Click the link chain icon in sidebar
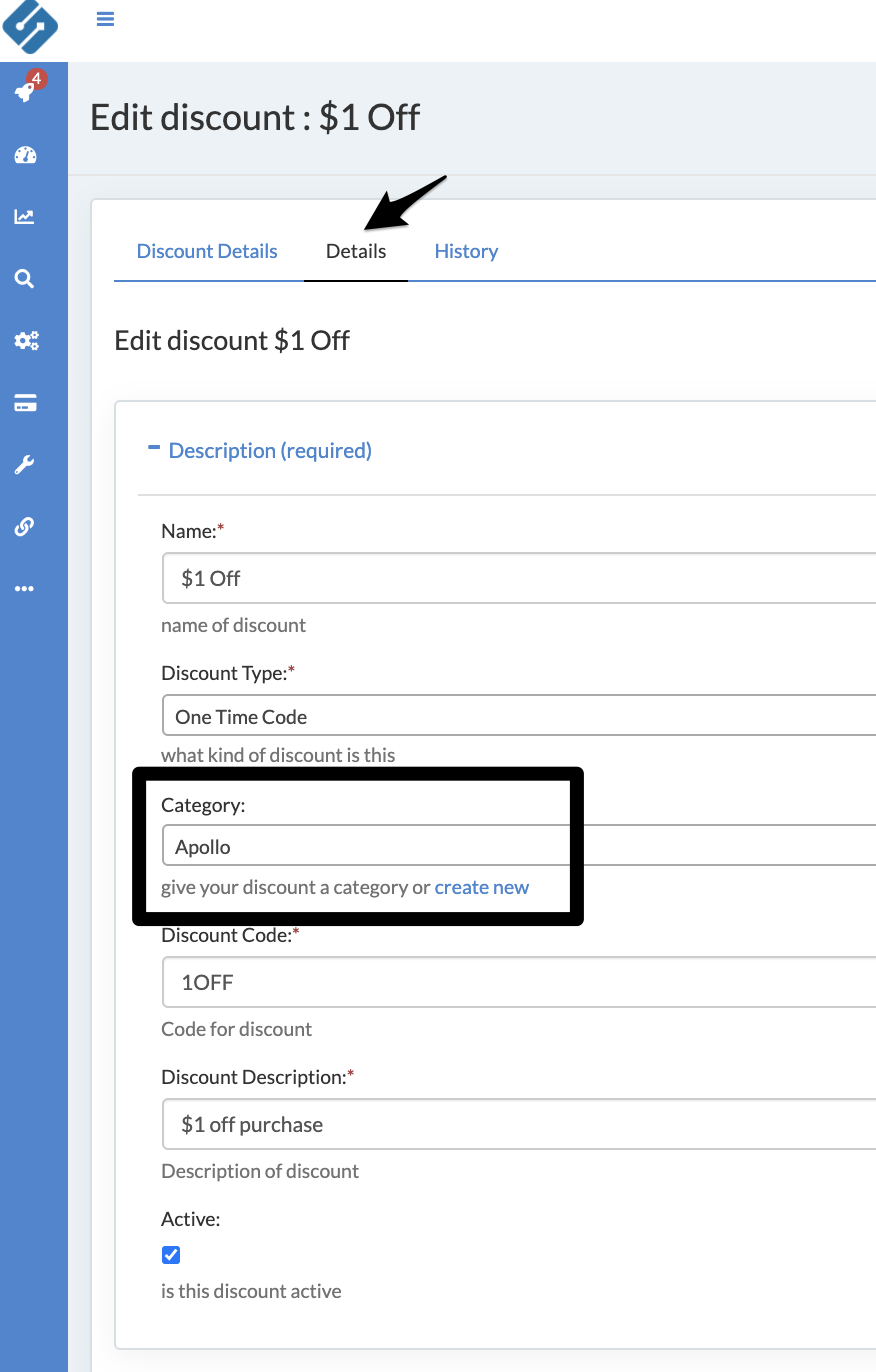 25,527
